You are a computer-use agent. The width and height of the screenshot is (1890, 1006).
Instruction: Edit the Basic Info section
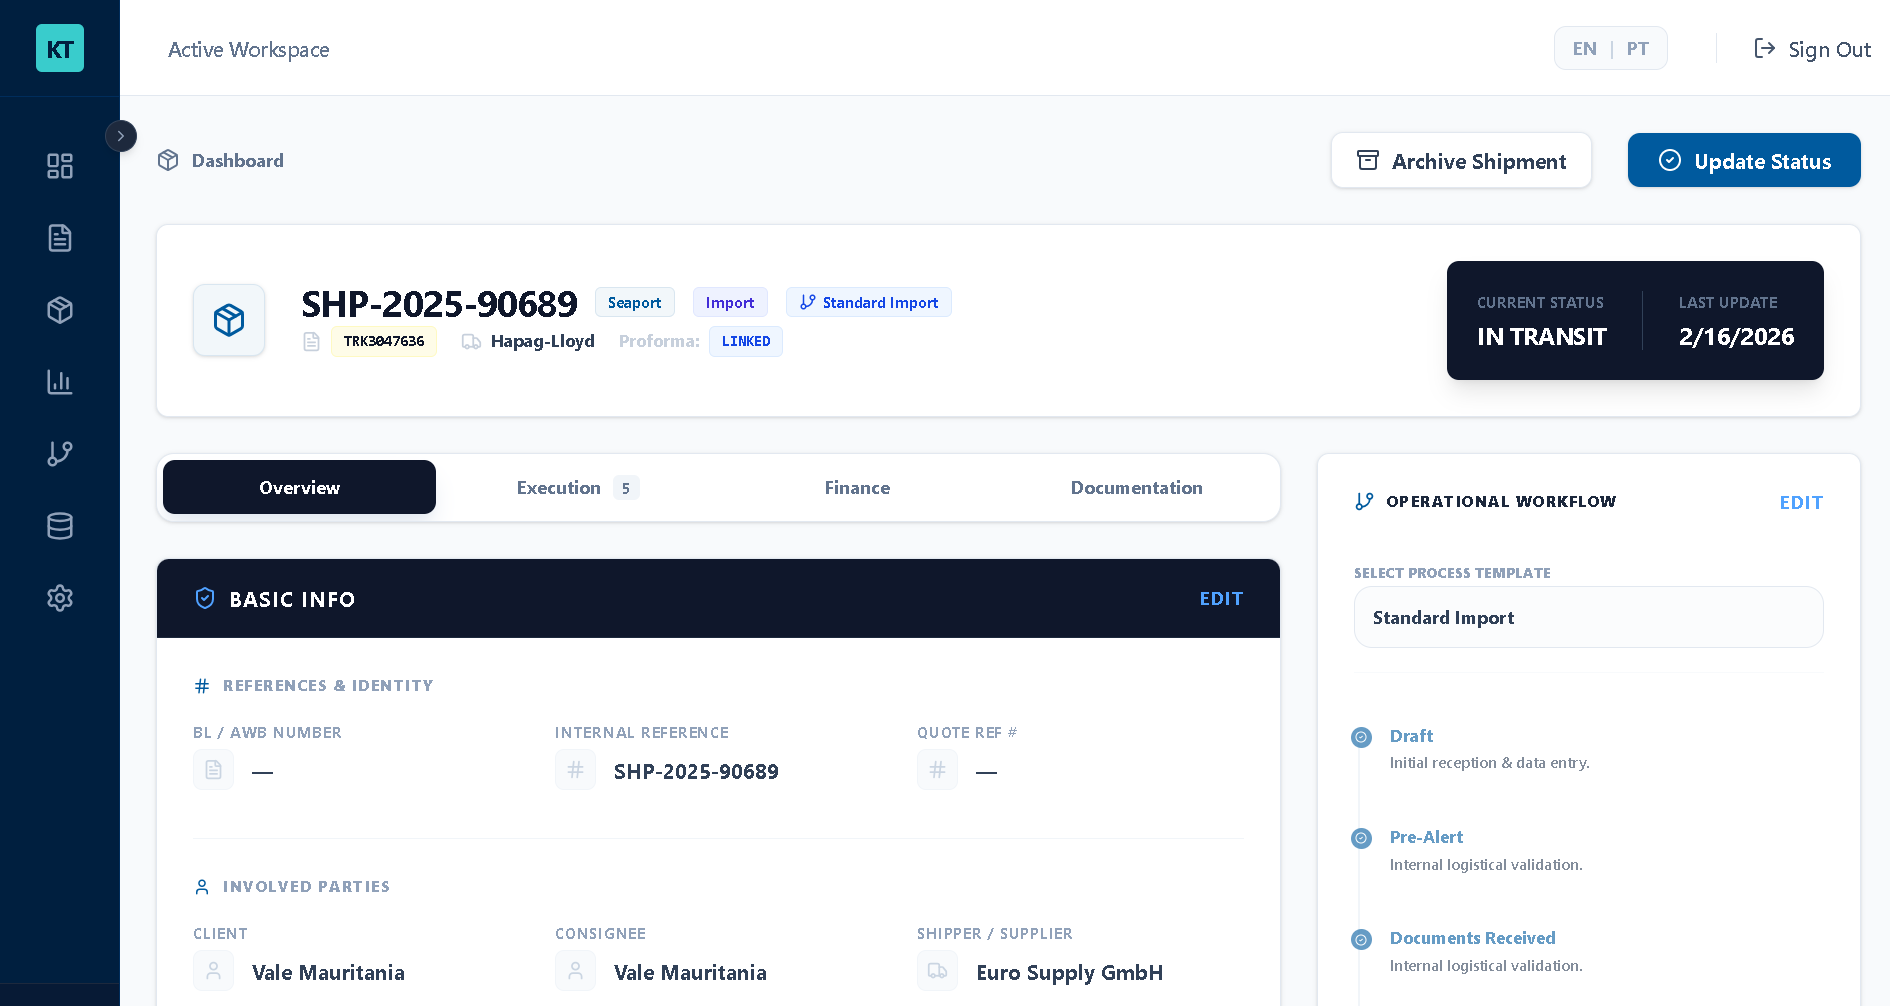point(1221,599)
